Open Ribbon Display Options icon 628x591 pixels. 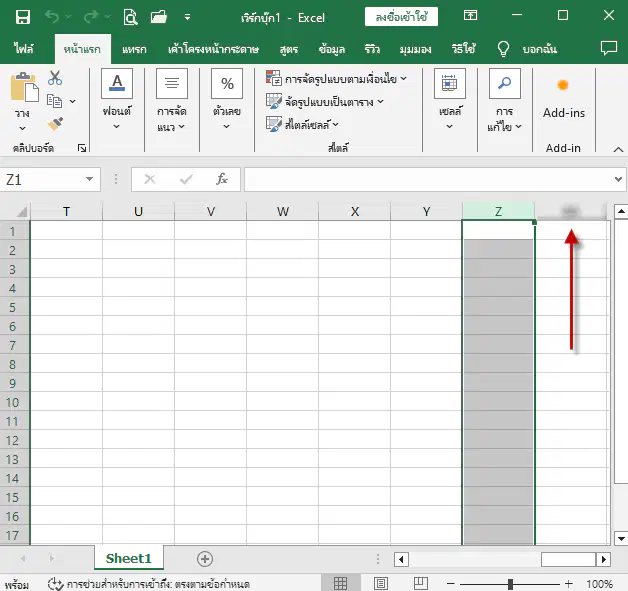[x=470, y=16]
